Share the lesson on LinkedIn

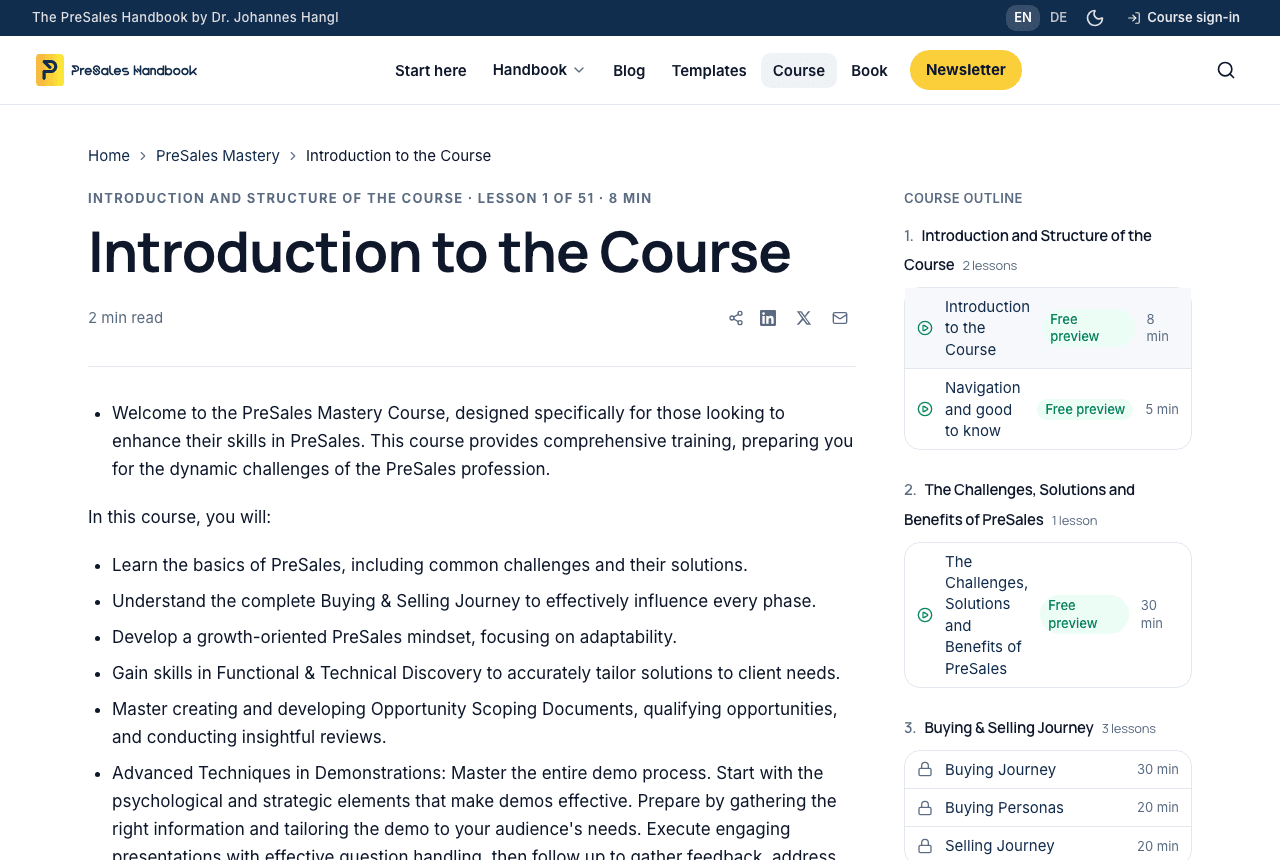[768, 318]
